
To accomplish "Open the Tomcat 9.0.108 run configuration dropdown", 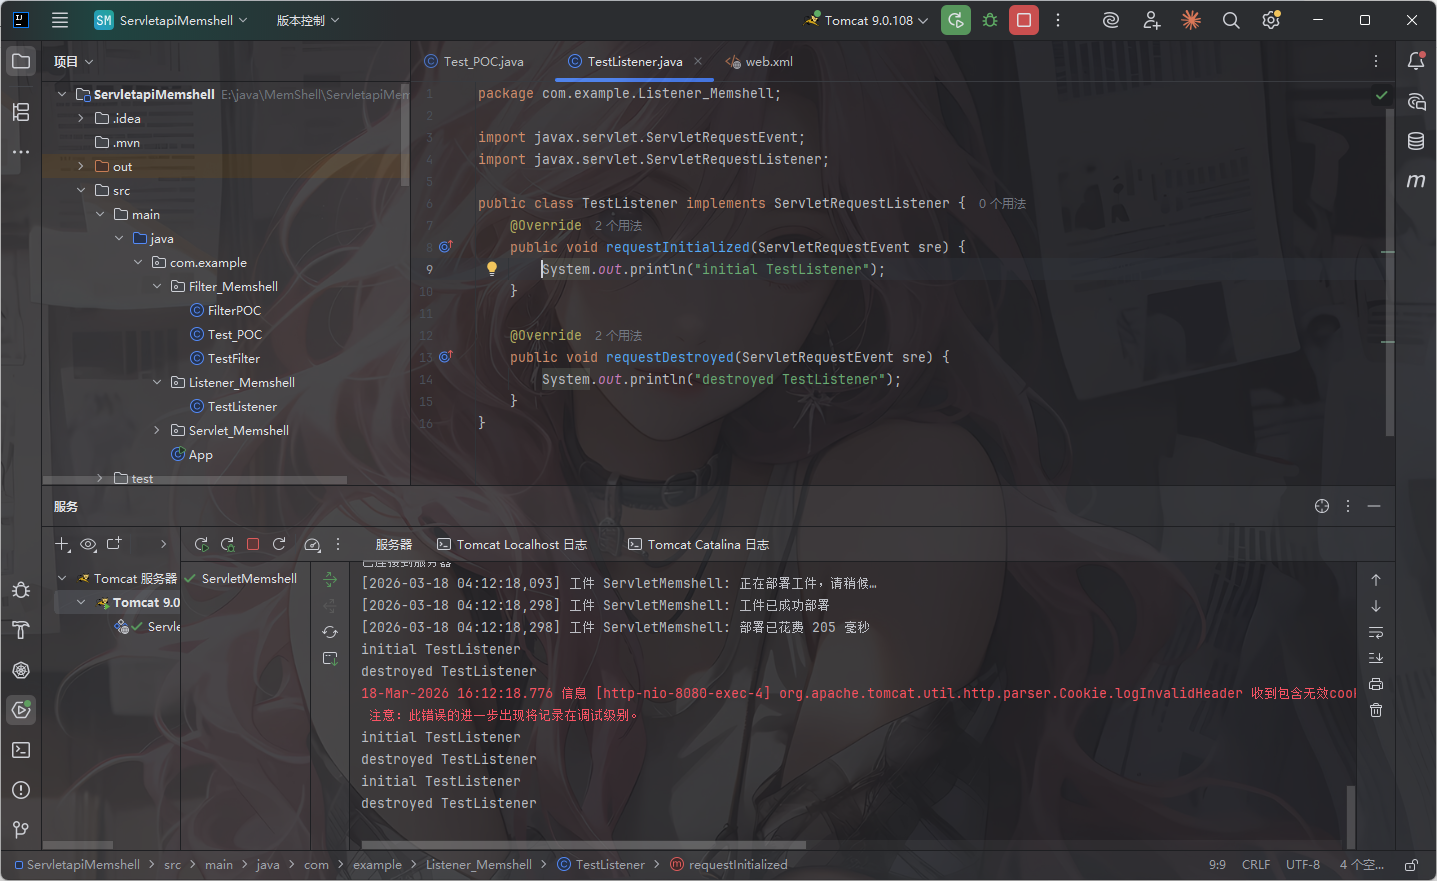I will 867,20.
